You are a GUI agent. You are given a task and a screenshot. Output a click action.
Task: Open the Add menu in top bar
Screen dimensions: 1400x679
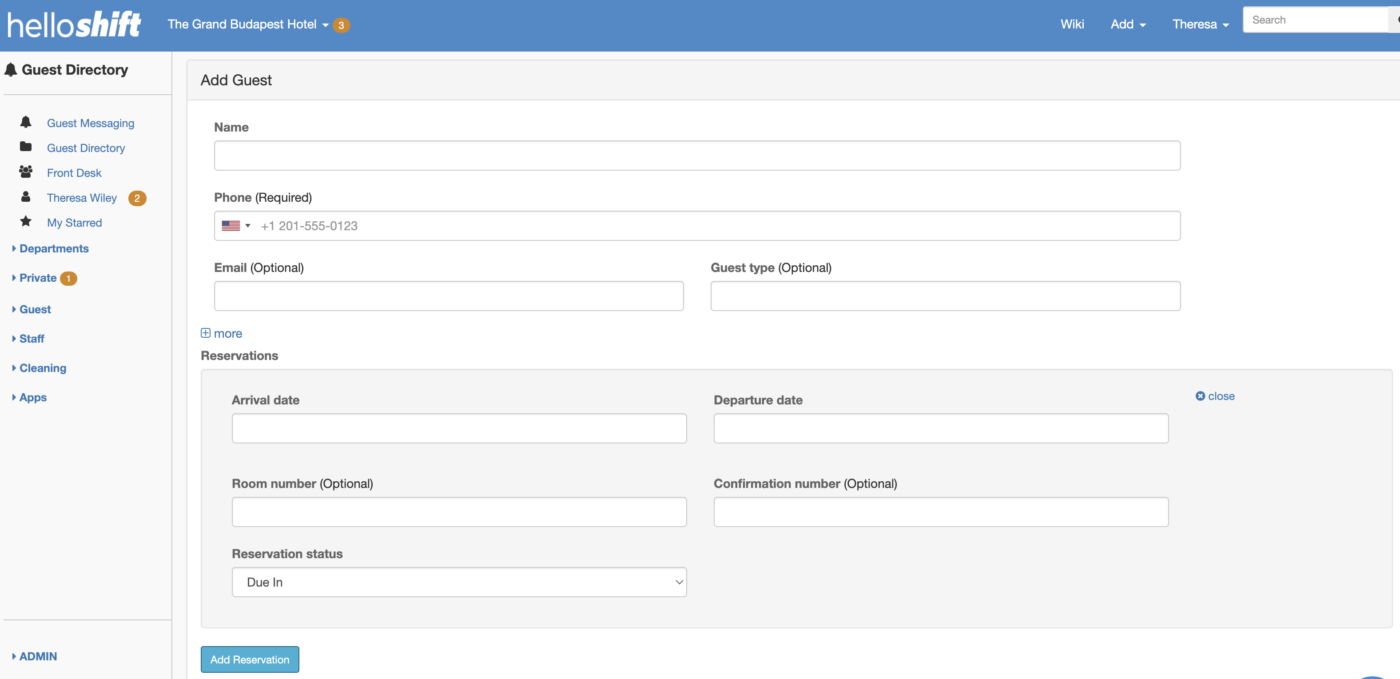[x=1128, y=24]
